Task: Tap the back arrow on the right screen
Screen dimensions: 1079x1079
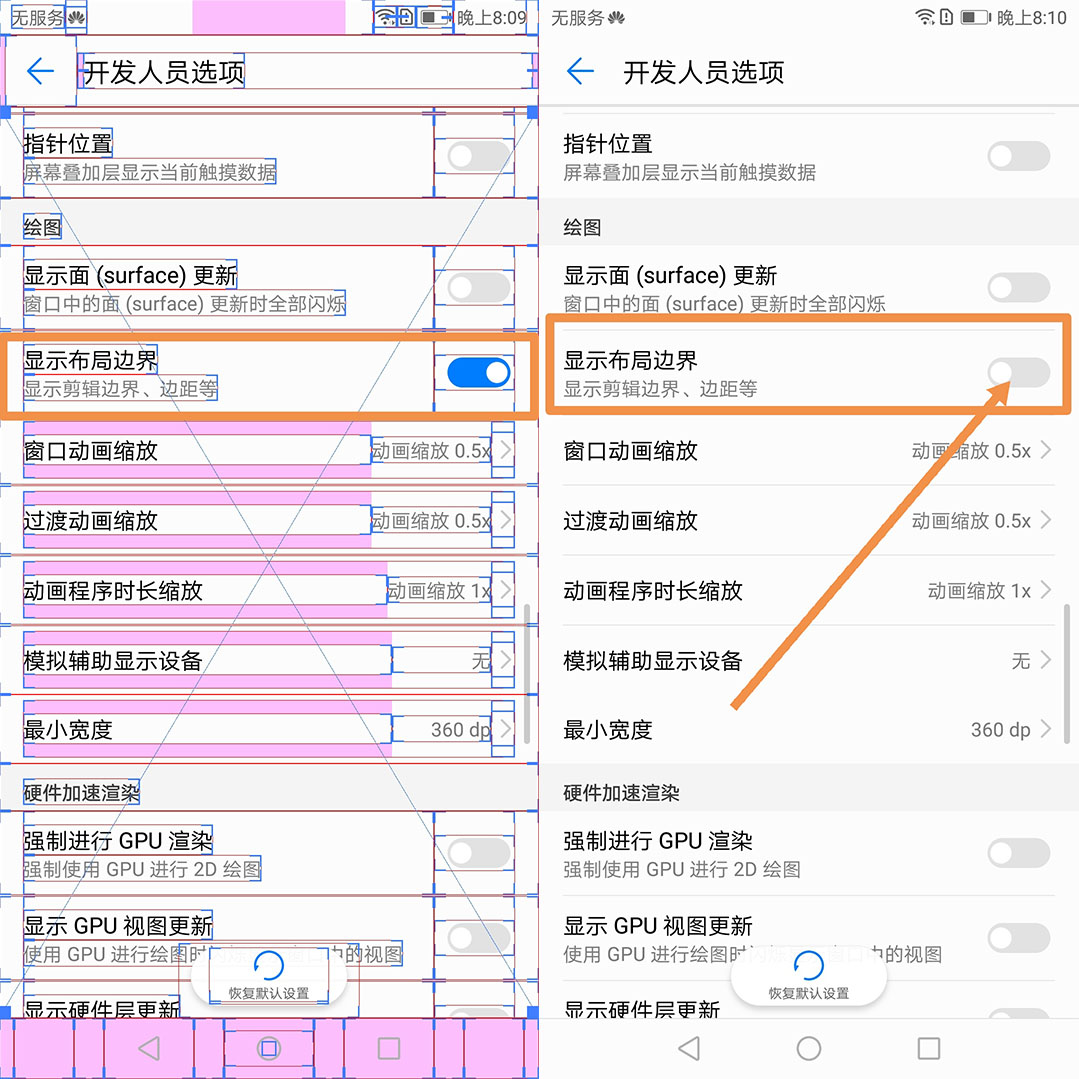Action: (x=580, y=71)
